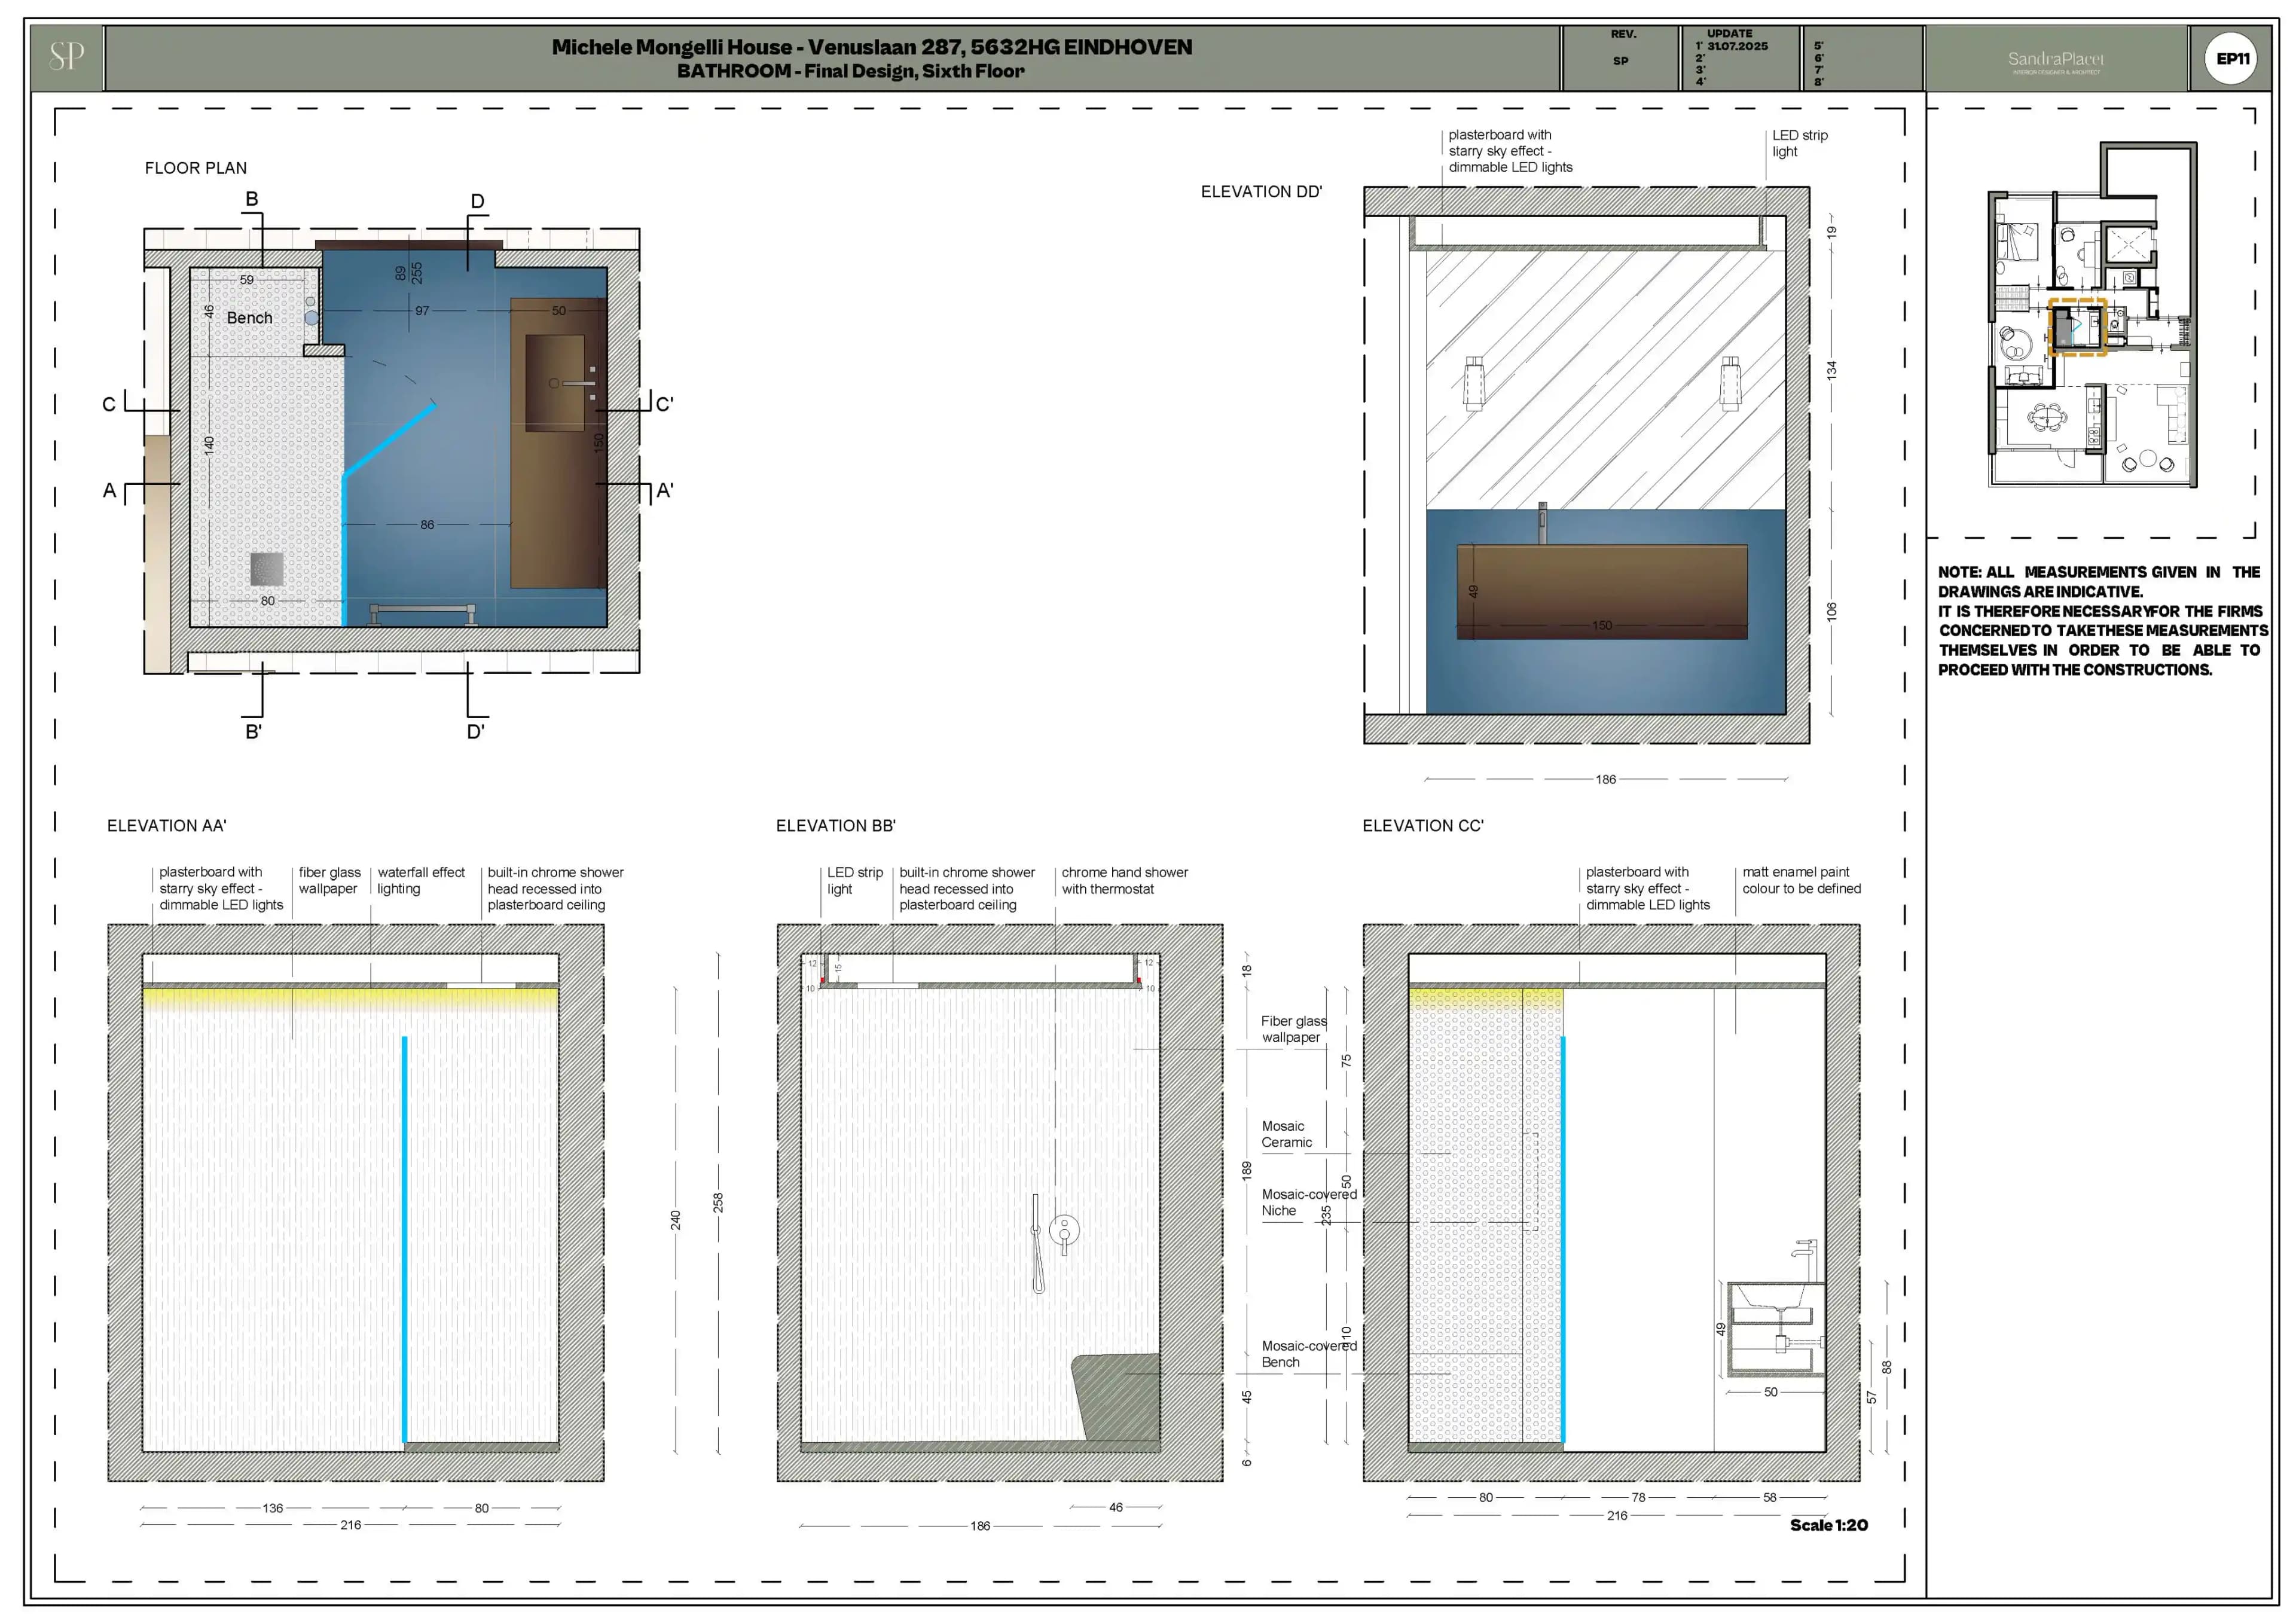Click the orange dashed bathroom highlight in key plan
This screenshot has width=2296, height=1624.
pyautogui.click(x=2077, y=326)
